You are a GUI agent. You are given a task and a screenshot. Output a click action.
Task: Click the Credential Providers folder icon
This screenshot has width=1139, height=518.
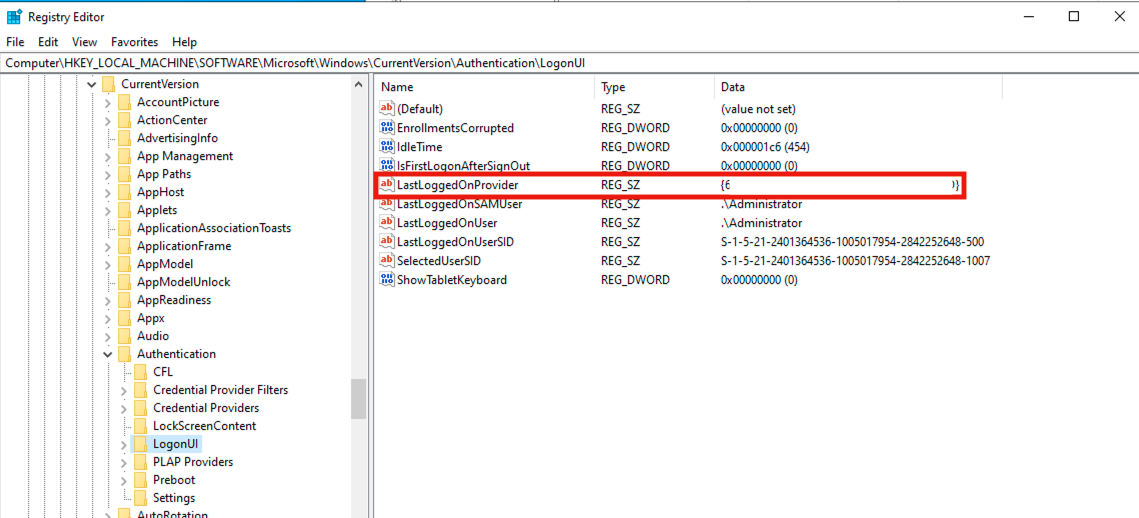pyautogui.click(x=140, y=408)
